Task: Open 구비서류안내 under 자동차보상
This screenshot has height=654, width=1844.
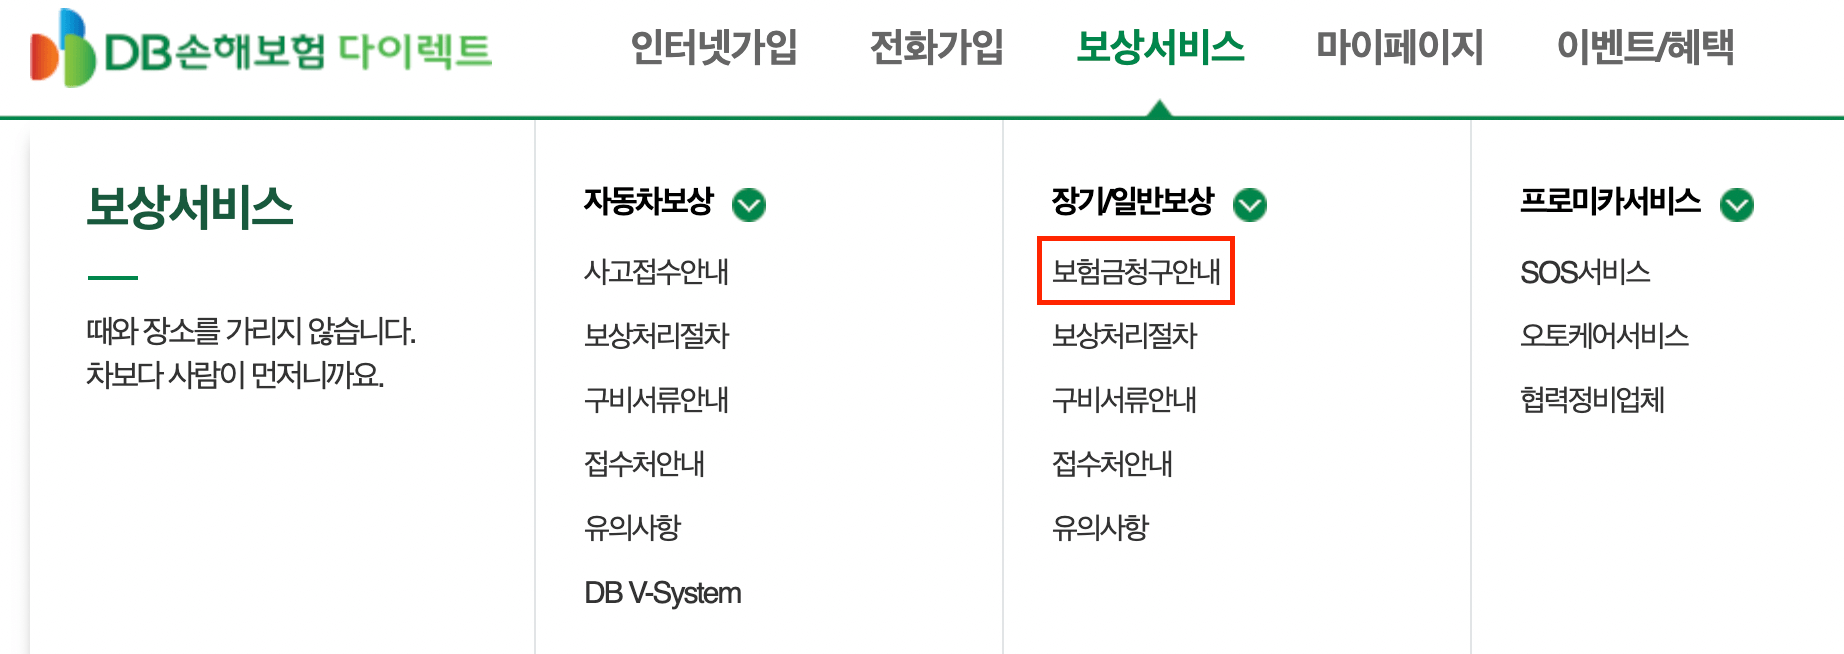Action: (656, 400)
